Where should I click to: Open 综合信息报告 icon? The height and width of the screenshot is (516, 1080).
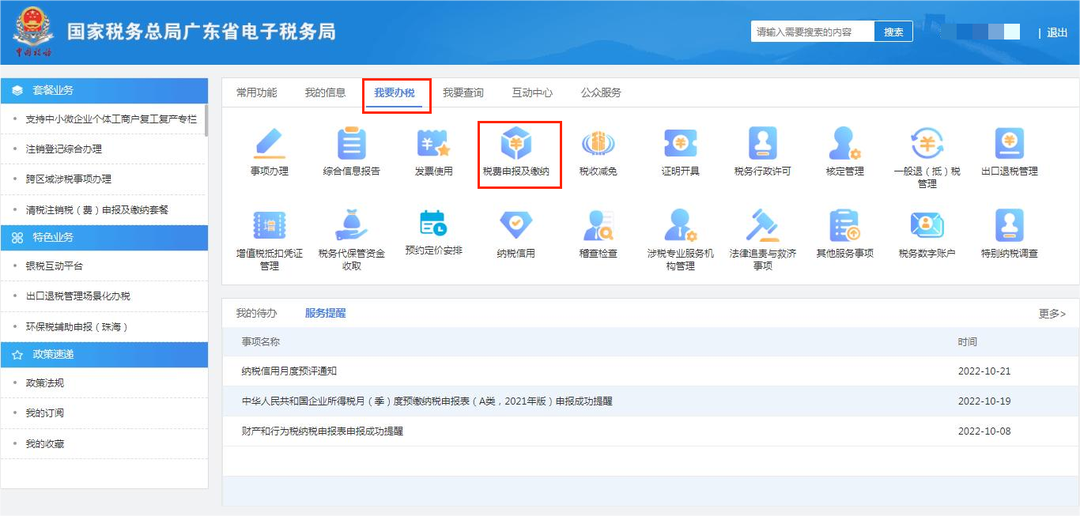tap(351, 143)
